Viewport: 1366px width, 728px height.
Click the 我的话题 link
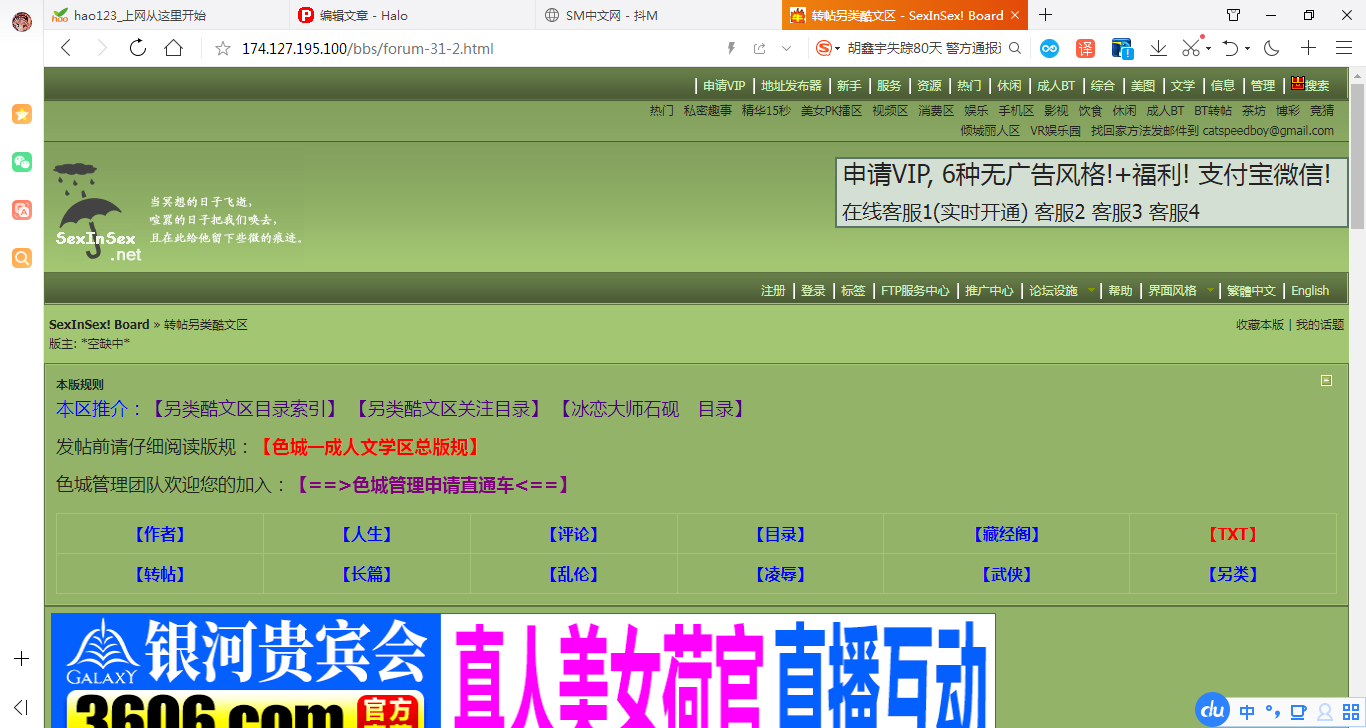[x=1320, y=325]
